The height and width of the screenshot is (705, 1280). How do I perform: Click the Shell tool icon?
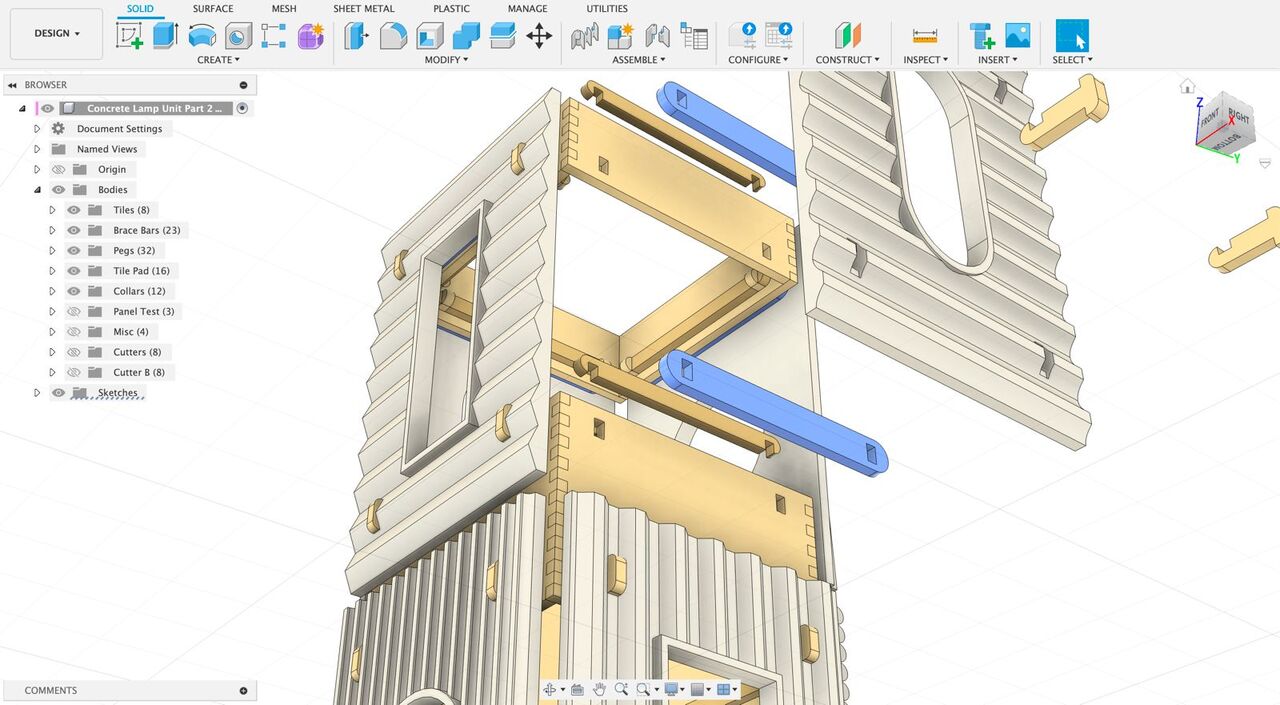[430, 36]
